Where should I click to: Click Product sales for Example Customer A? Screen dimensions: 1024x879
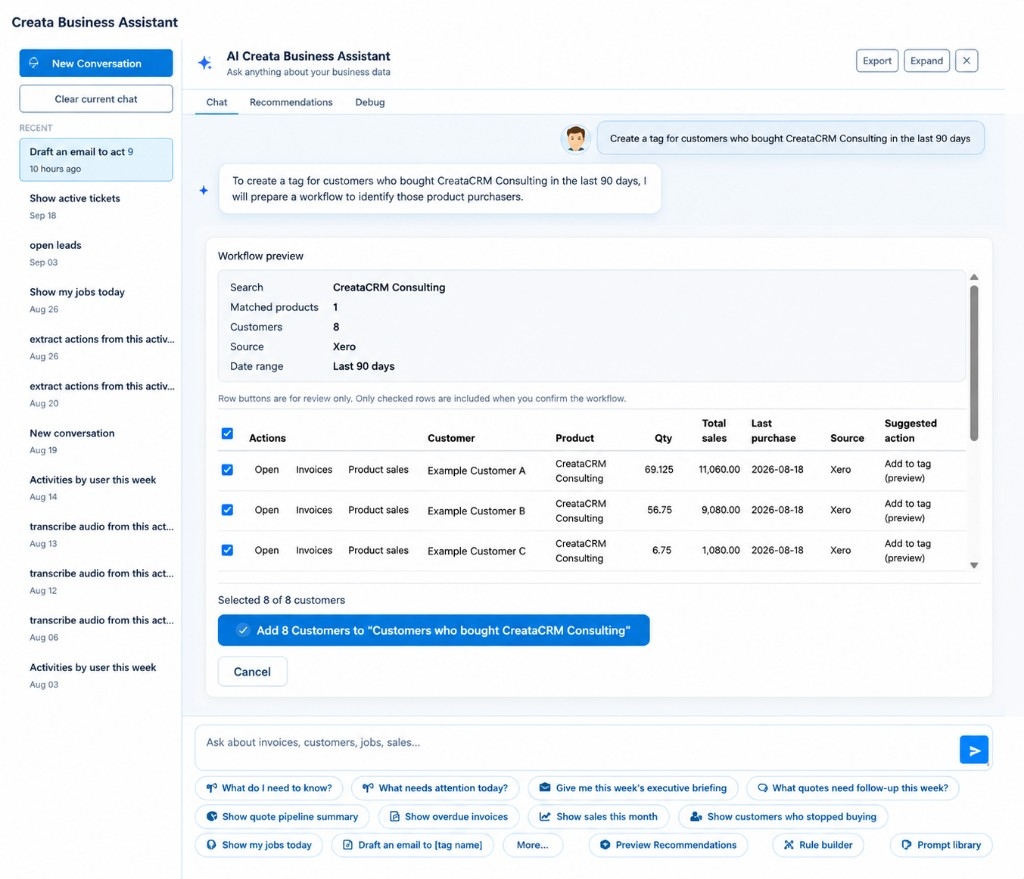[378, 470]
